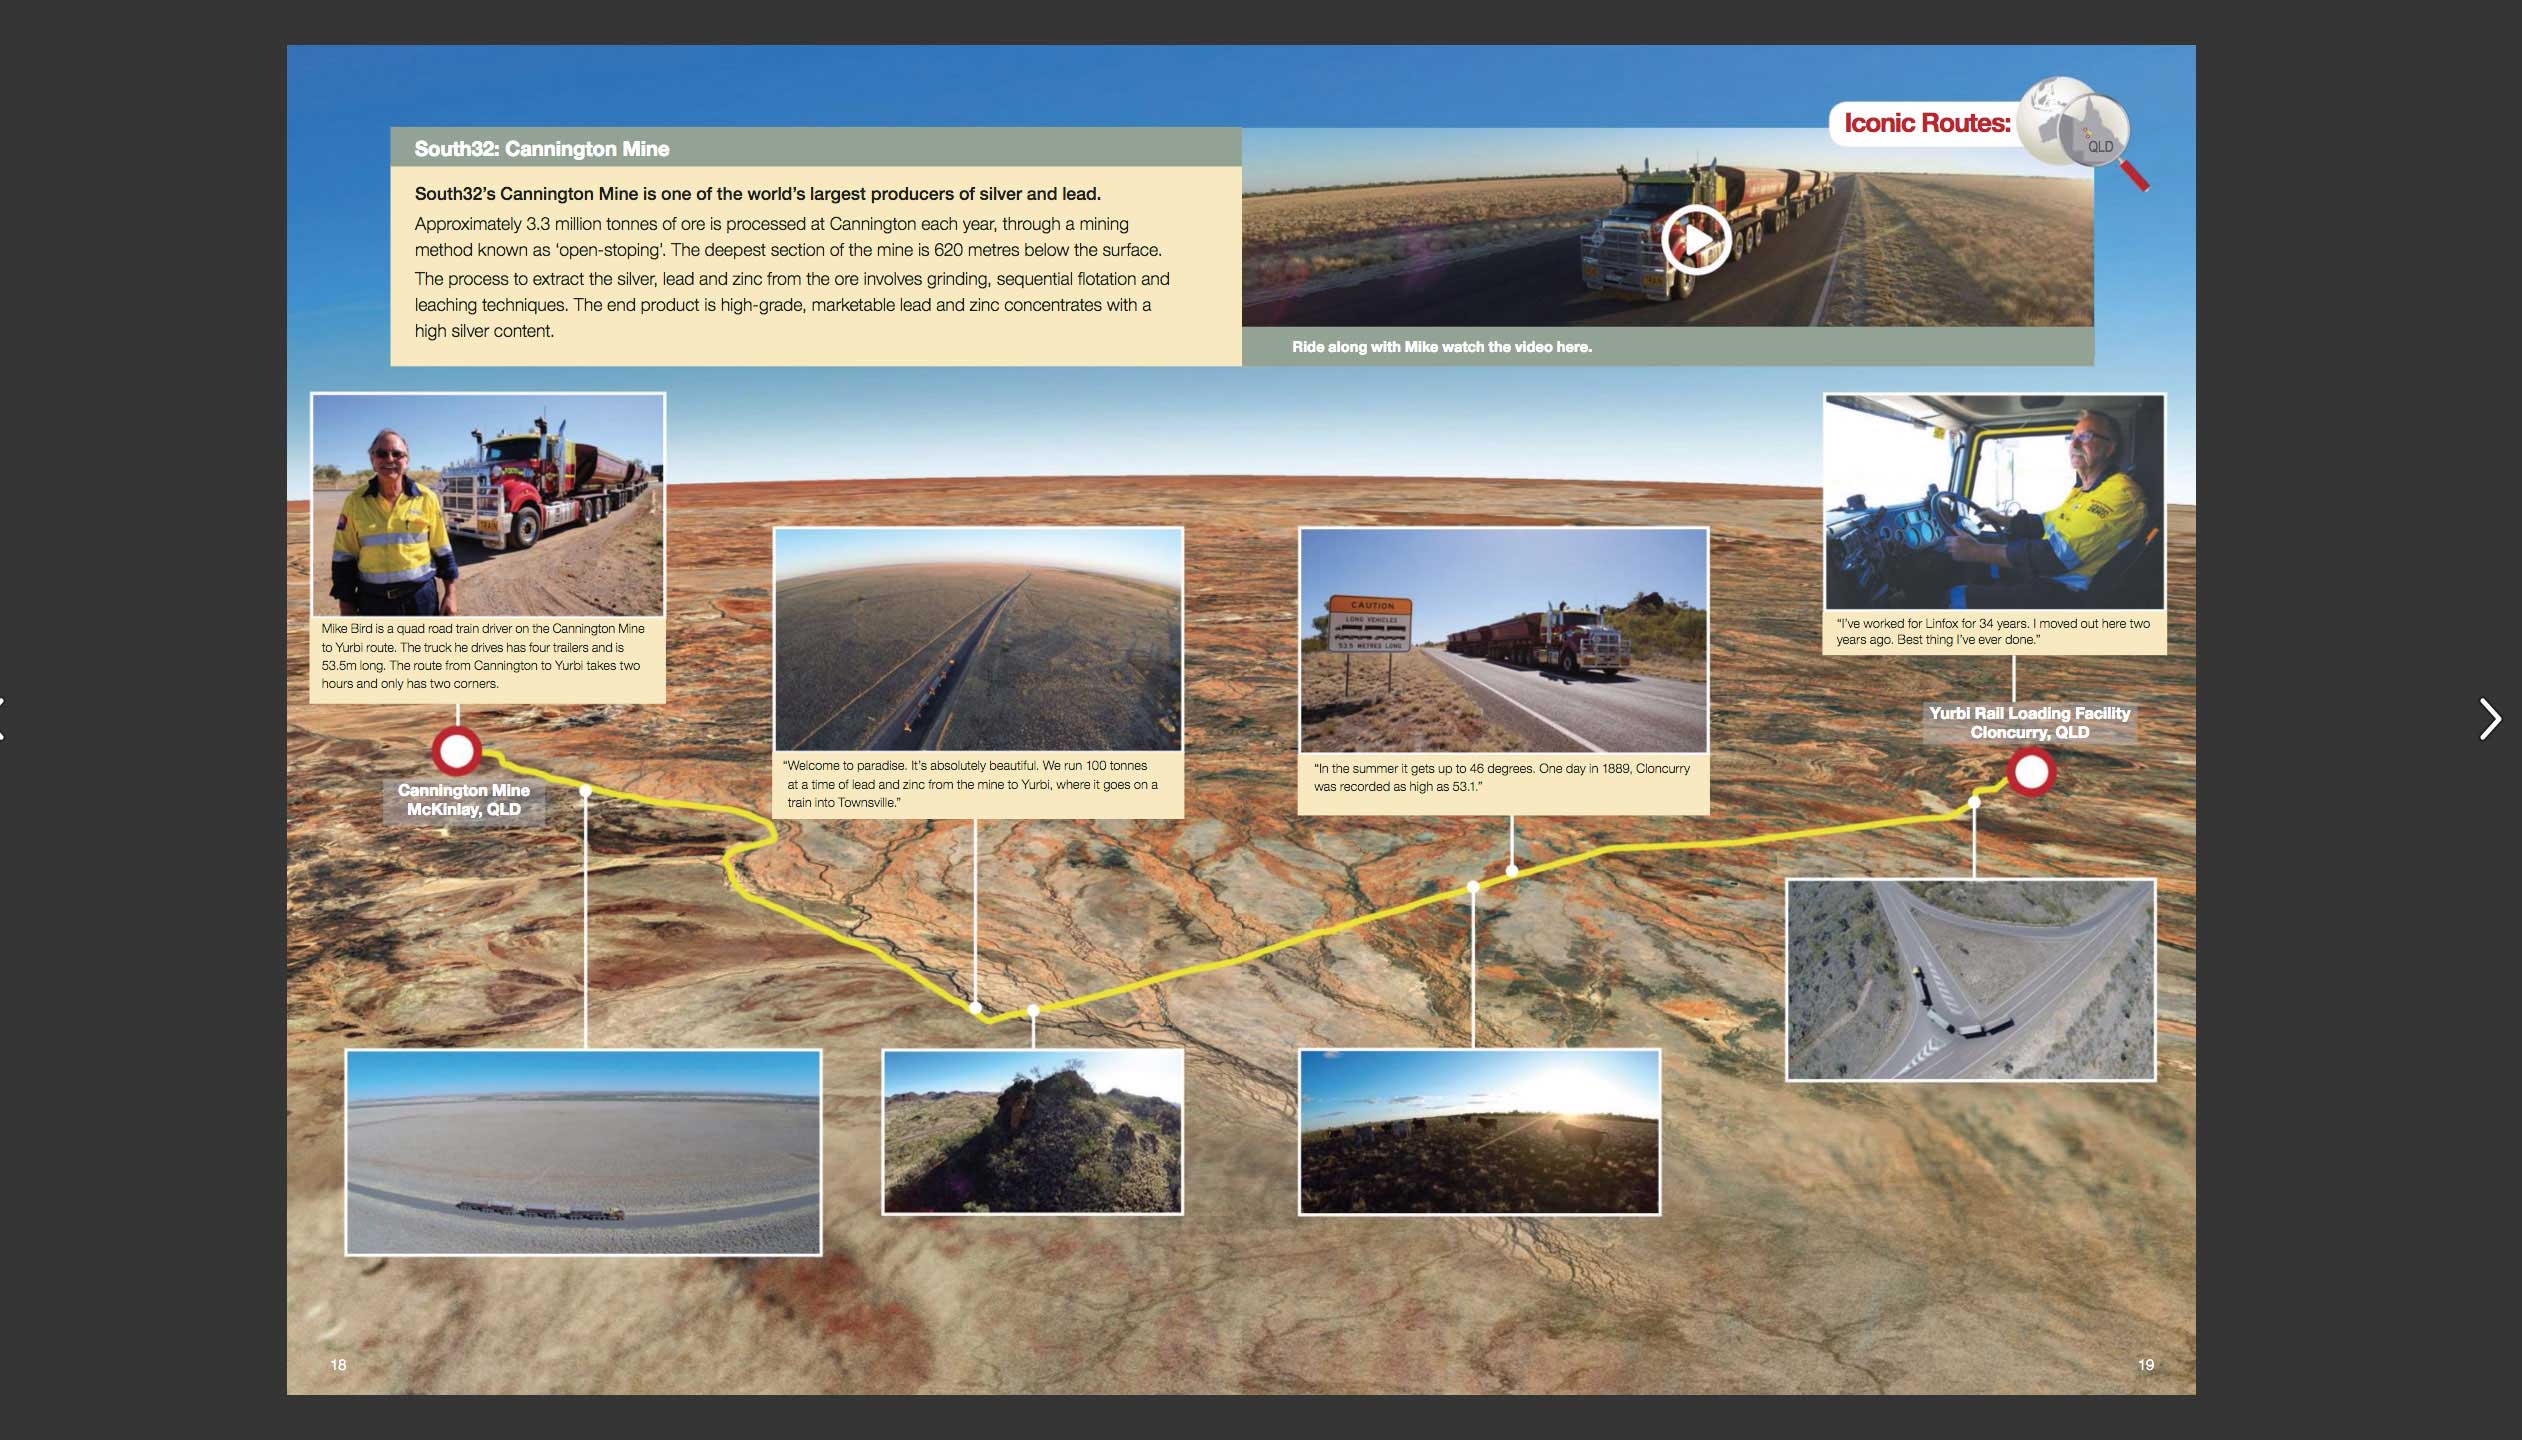Image resolution: width=2522 pixels, height=1440 pixels.
Task: Click the 'Mike Bird is a quad road train driver' caption
Action: (x=483, y=656)
